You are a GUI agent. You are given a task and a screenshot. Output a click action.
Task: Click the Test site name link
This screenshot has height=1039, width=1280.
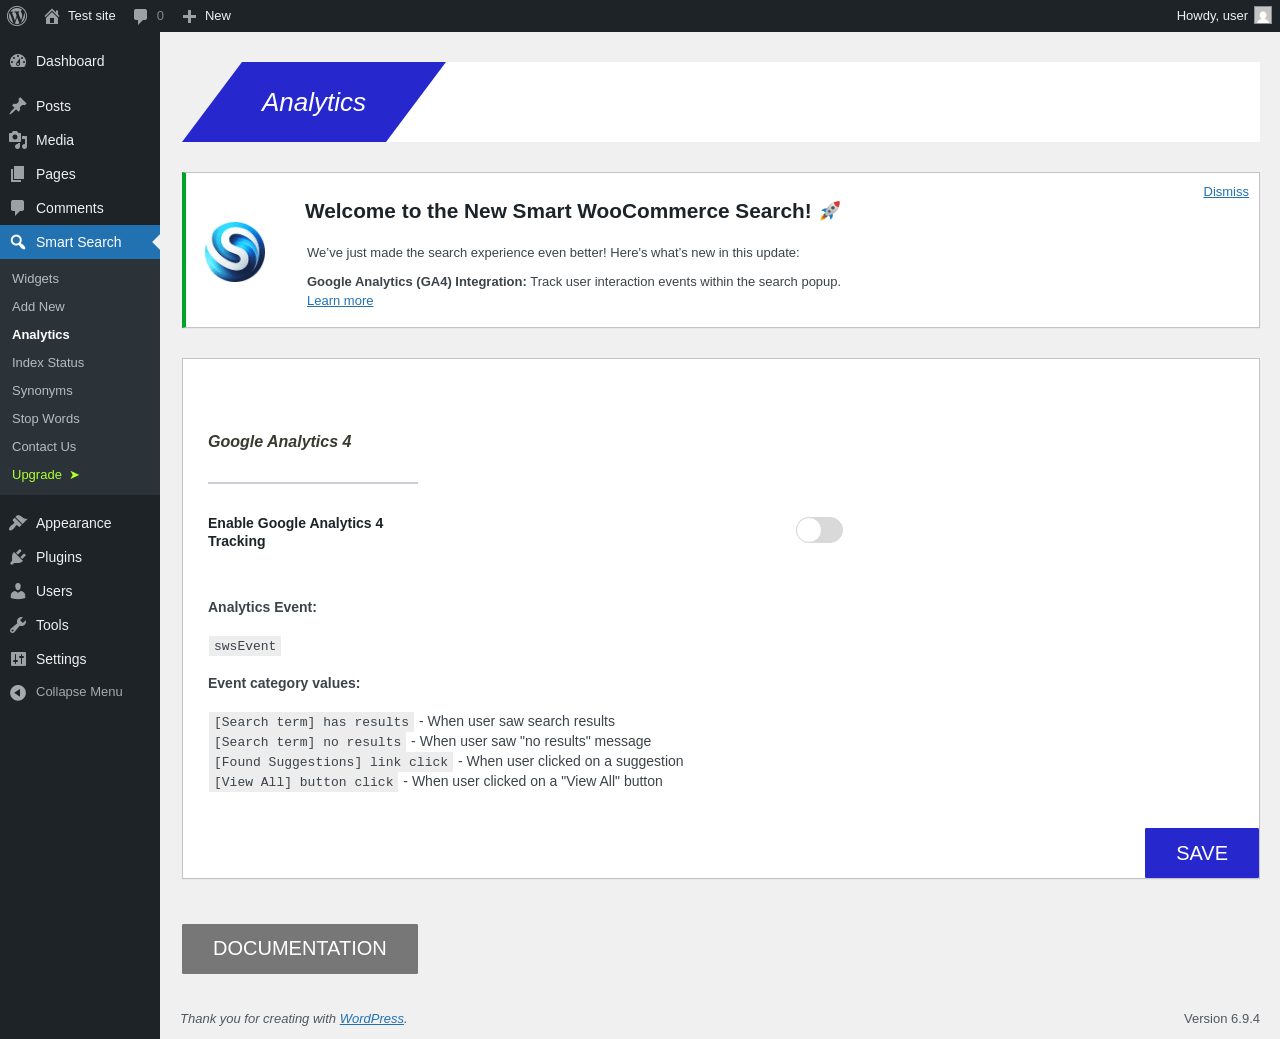tap(92, 16)
